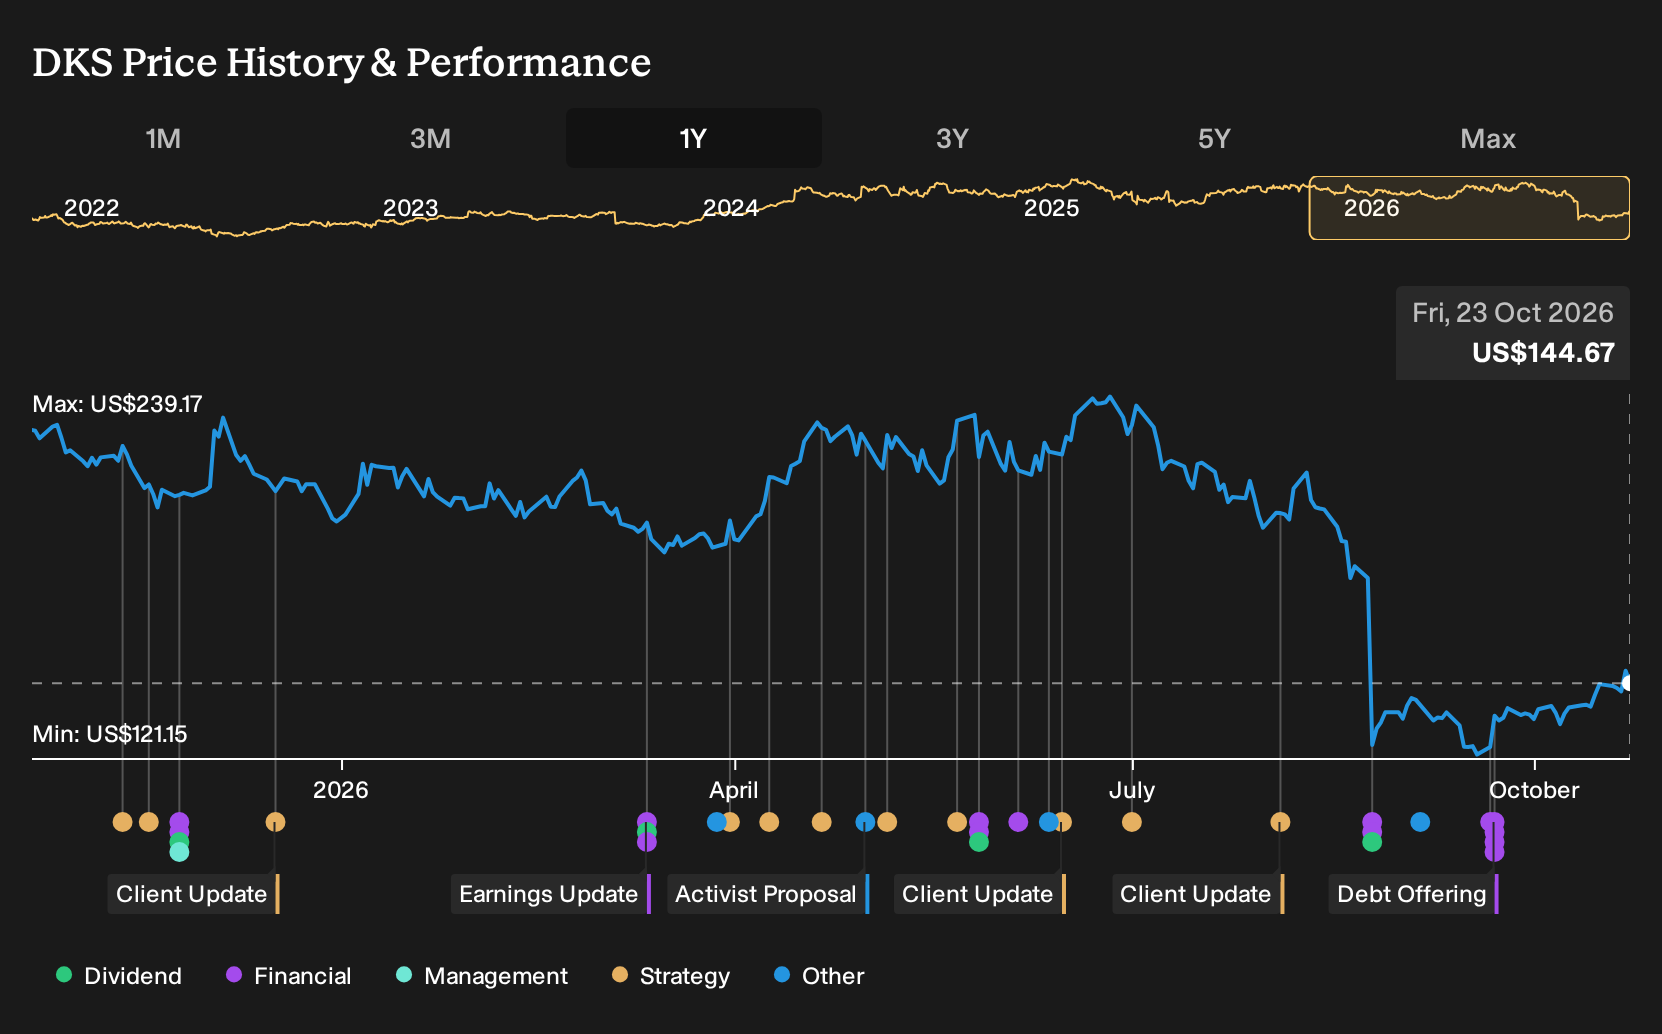
Task: Open the Activist Proposal event label
Action: 768,894
